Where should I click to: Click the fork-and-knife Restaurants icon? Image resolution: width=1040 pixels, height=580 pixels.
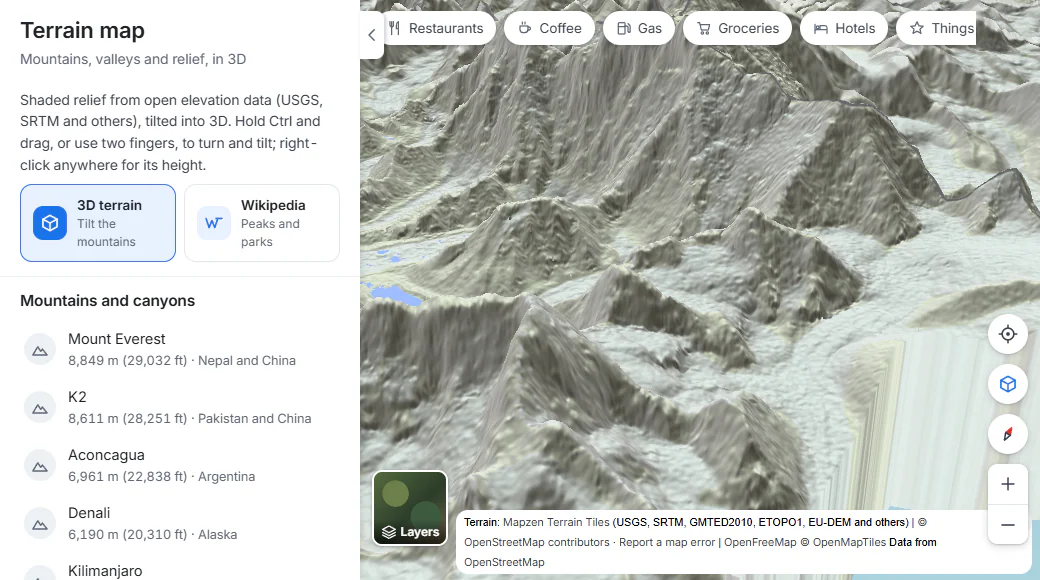click(x=395, y=29)
